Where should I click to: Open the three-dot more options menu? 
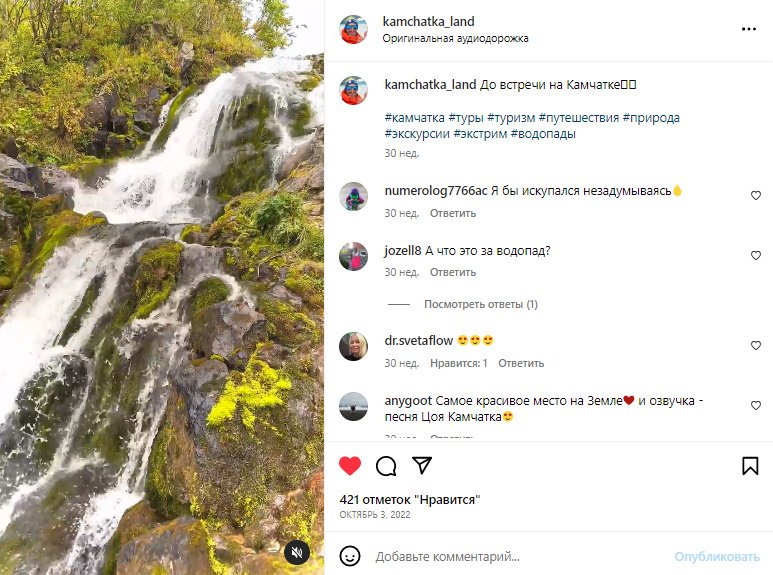749,30
